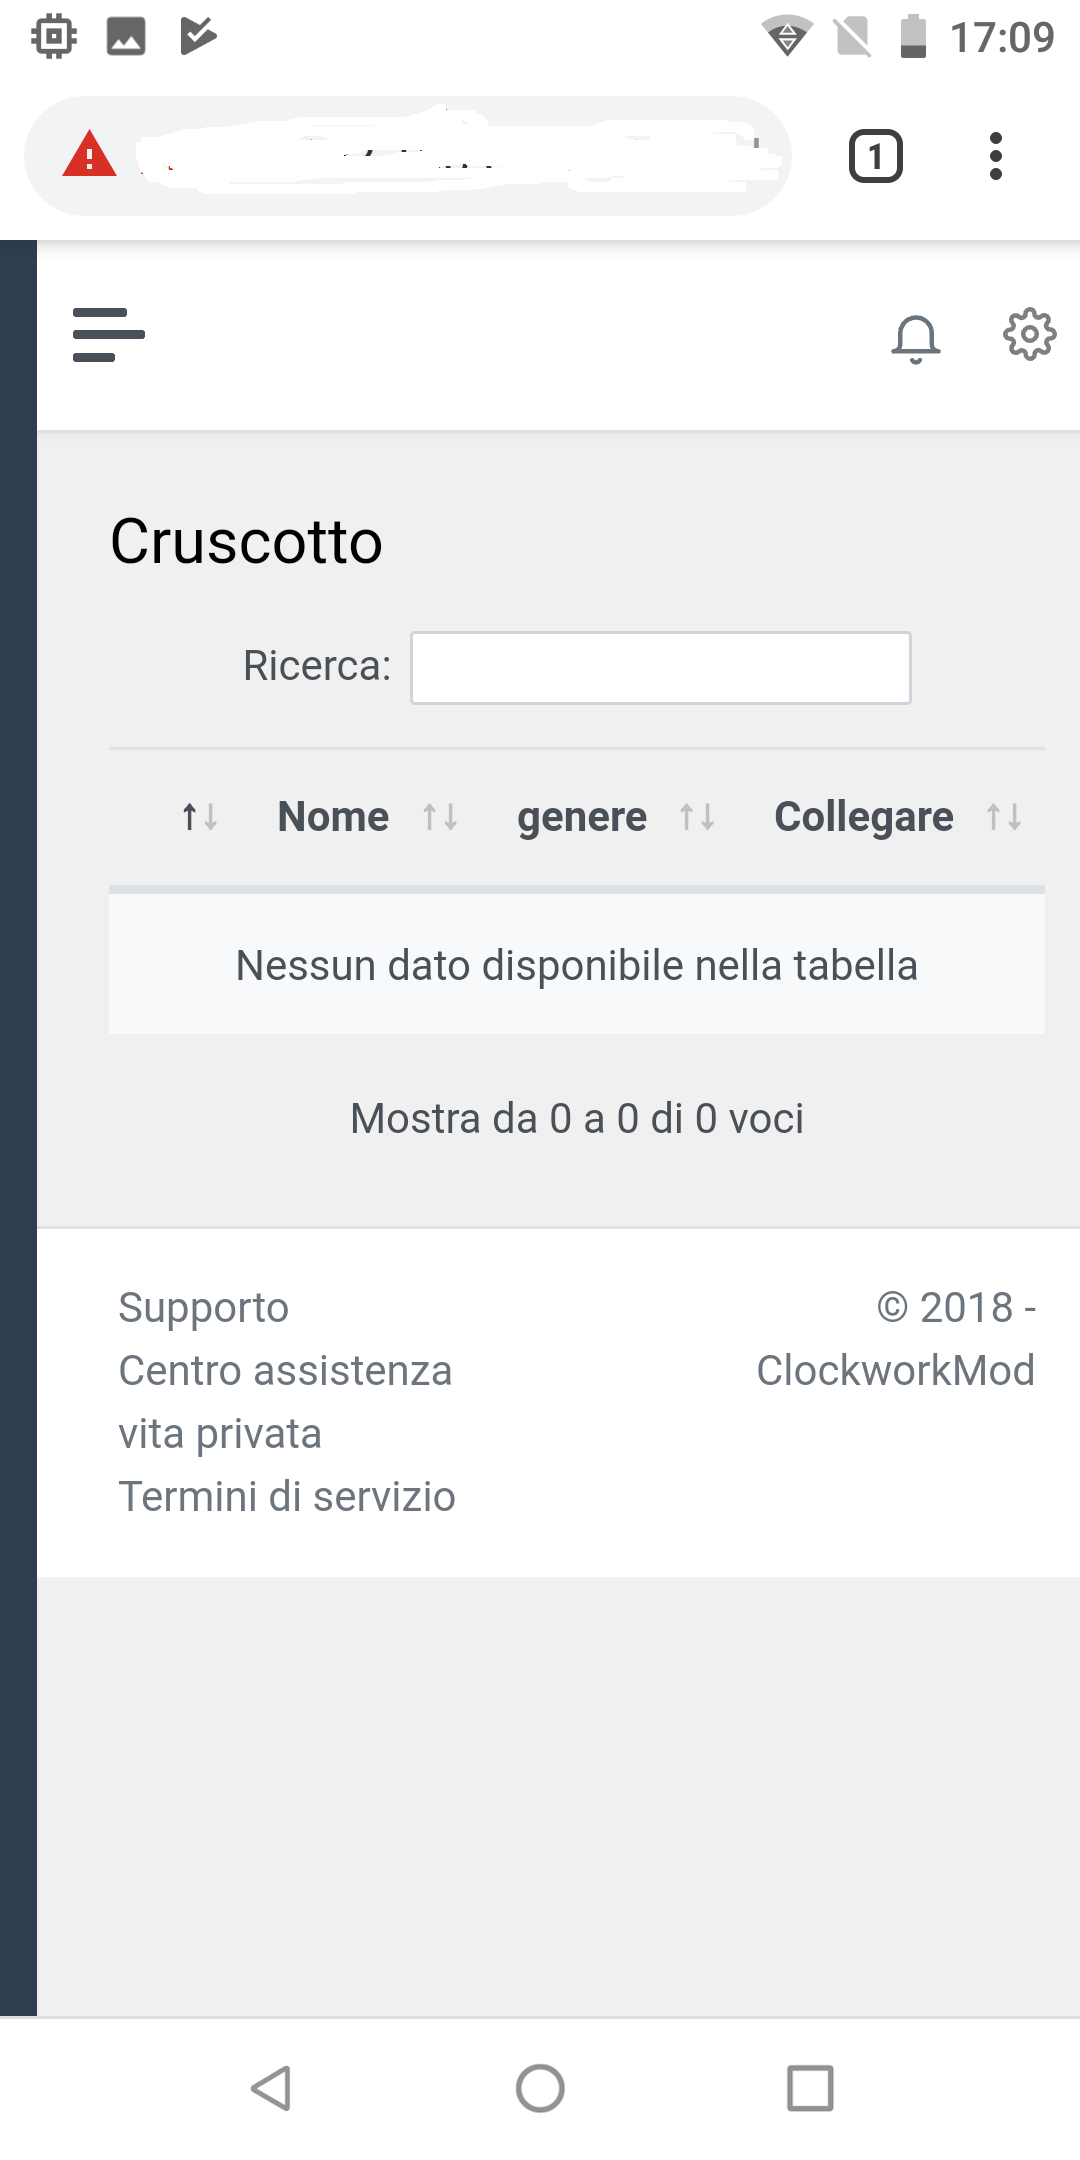Open the settings gear icon
The image size is (1080, 2160).
click(x=1029, y=334)
